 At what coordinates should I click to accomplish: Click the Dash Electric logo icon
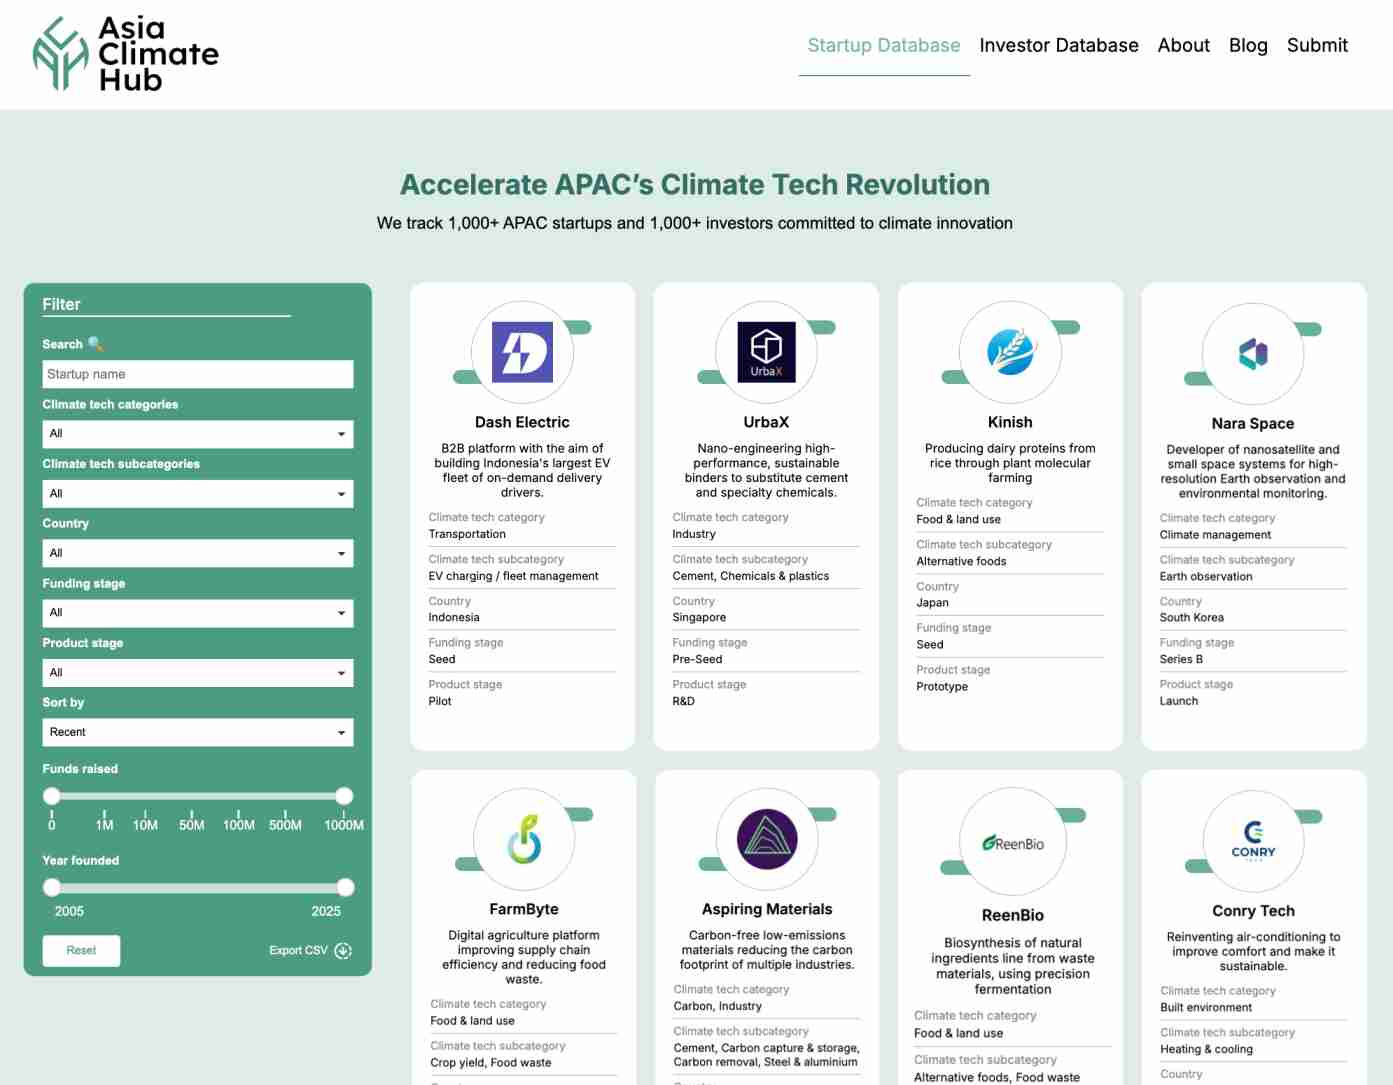pyautogui.click(x=522, y=352)
